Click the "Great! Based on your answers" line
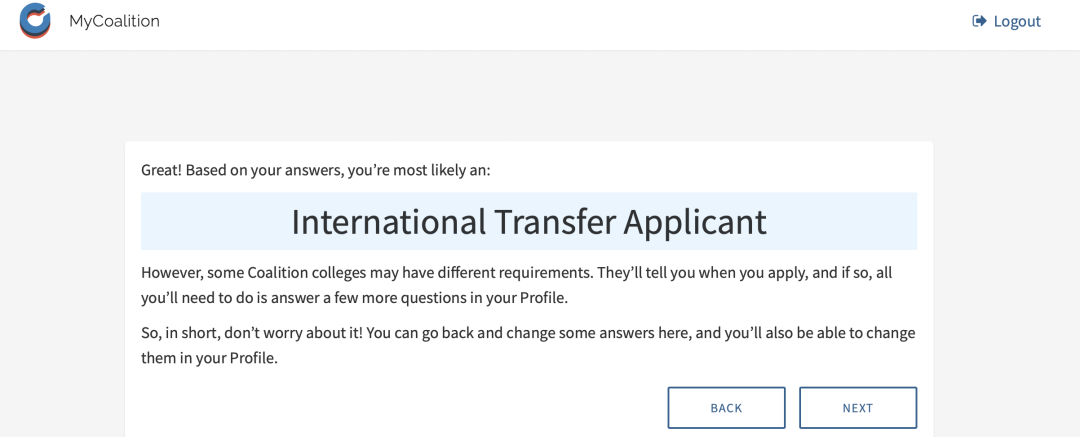Viewport: 1080px width, 437px height. tap(315, 170)
